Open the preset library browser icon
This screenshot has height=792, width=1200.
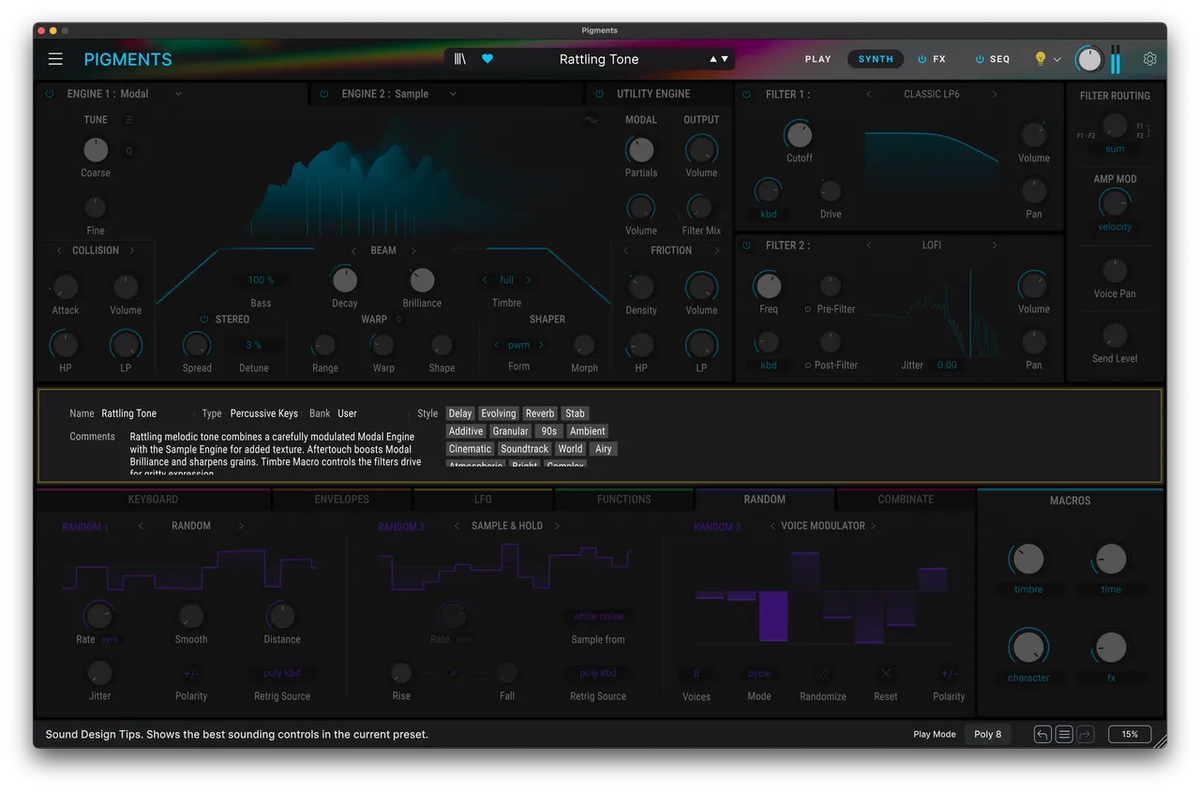point(460,59)
